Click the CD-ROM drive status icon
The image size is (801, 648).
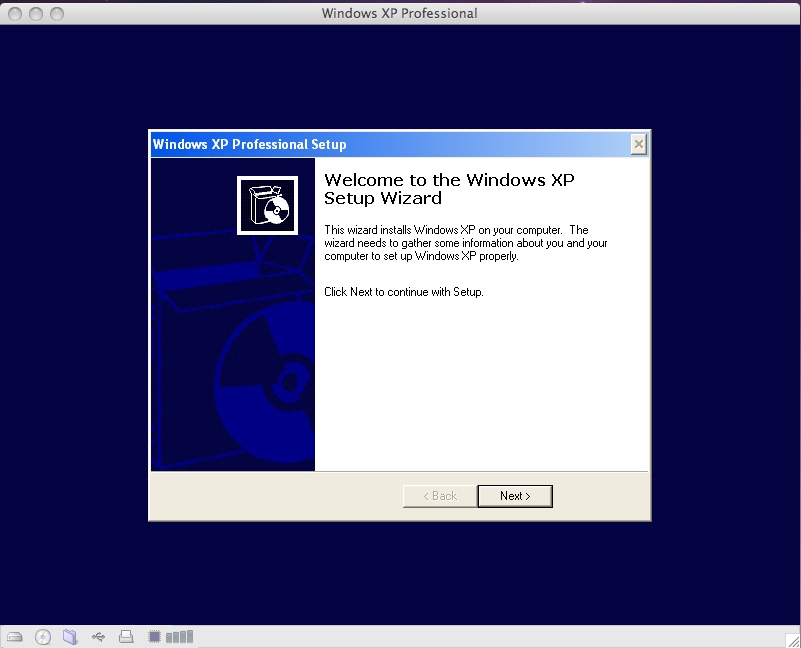[41, 636]
